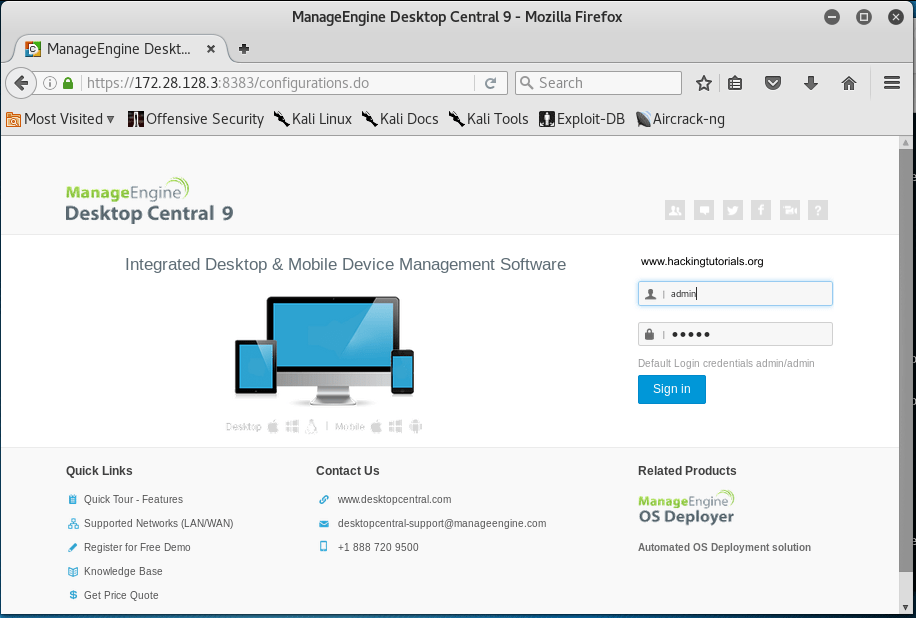Reload the page with the refresh icon
916x618 pixels.
click(491, 83)
